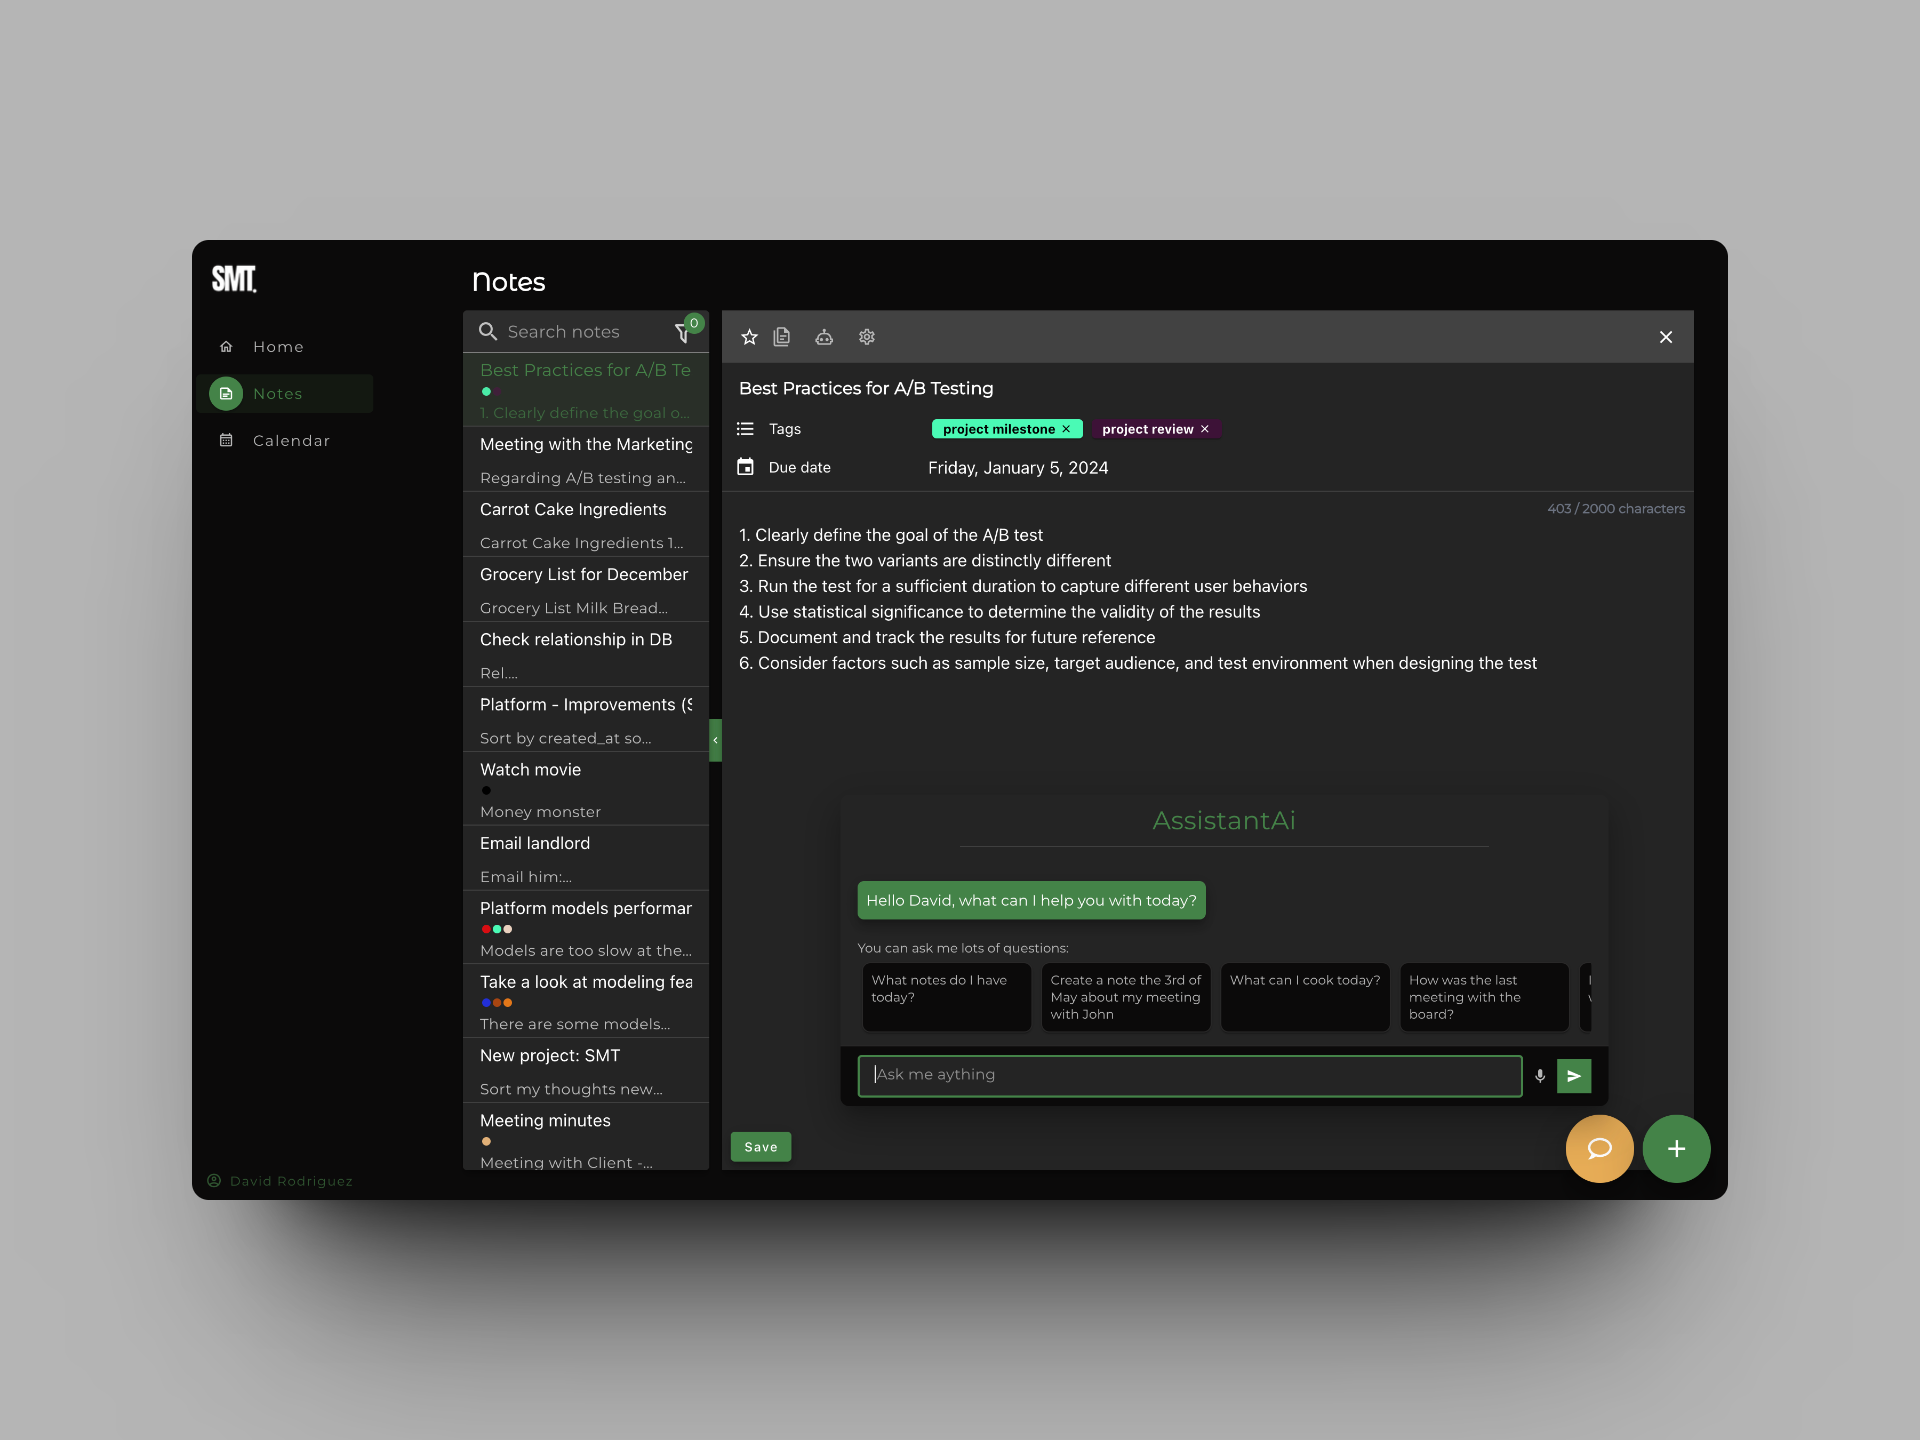The width and height of the screenshot is (1920, 1440).
Task: Open Calendar from the sidebar
Action: 291,441
